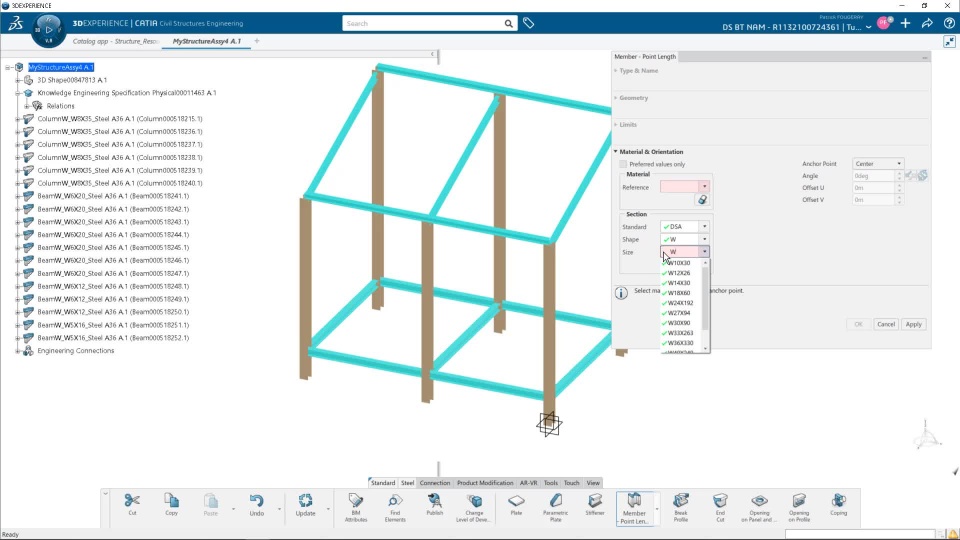Expand the Limits section
This screenshot has height=540, width=960.
(x=626, y=125)
